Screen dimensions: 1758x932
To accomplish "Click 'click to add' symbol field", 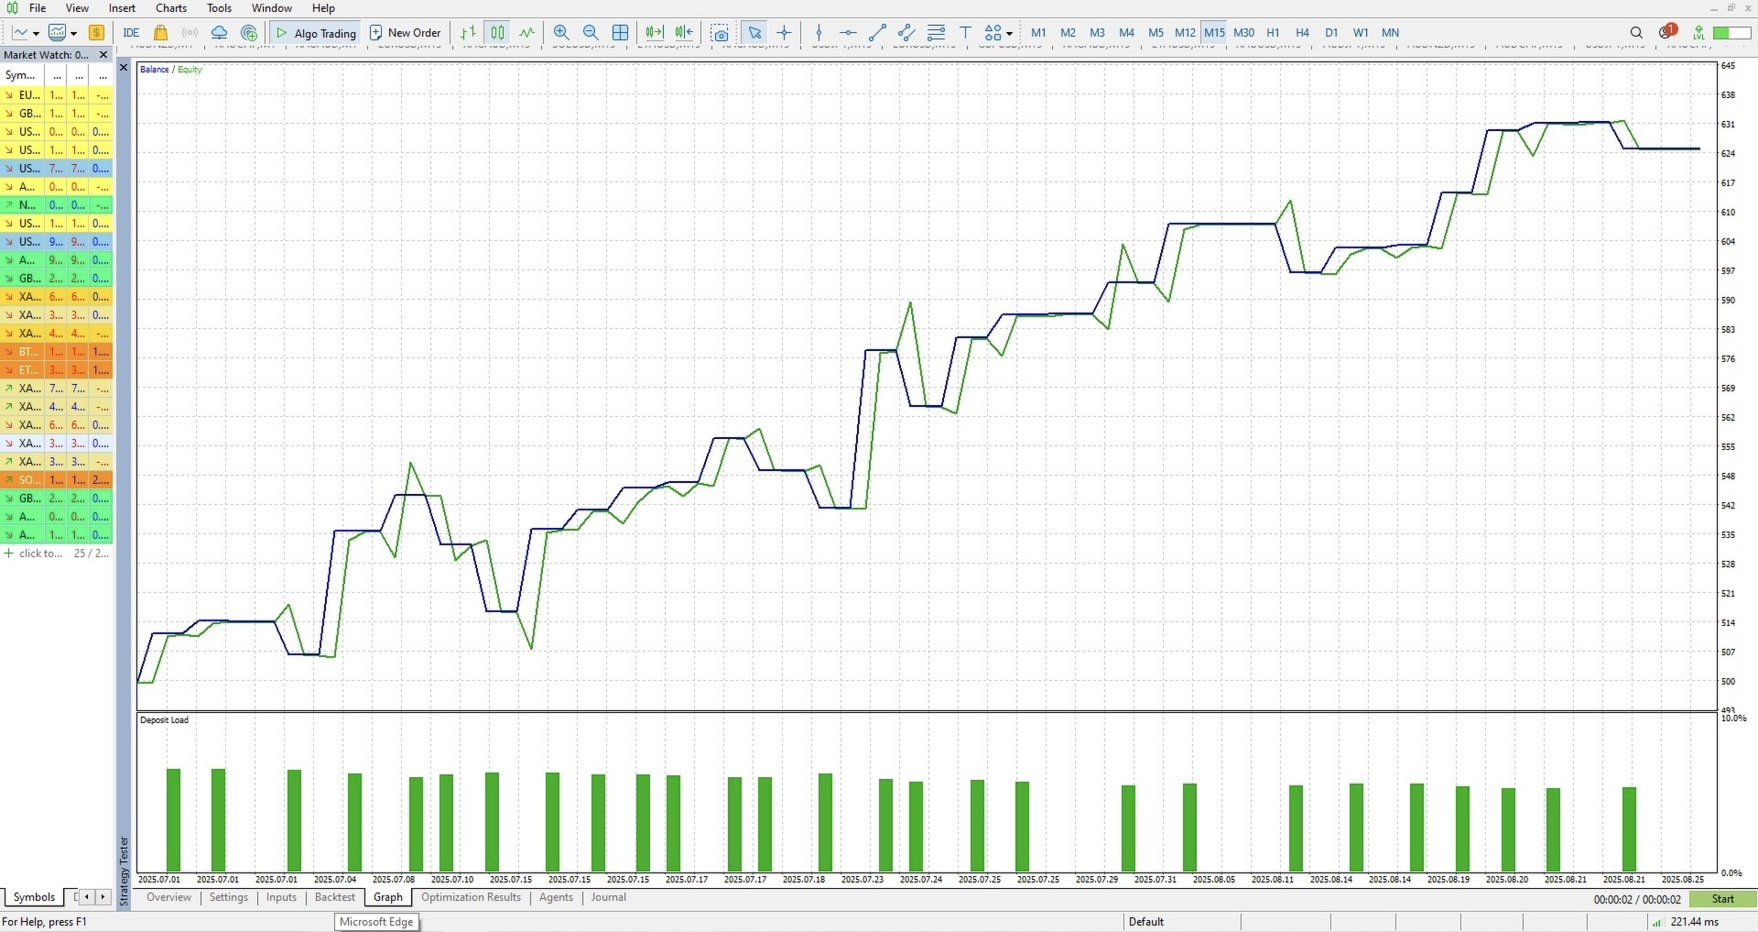I will tap(40, 553).
